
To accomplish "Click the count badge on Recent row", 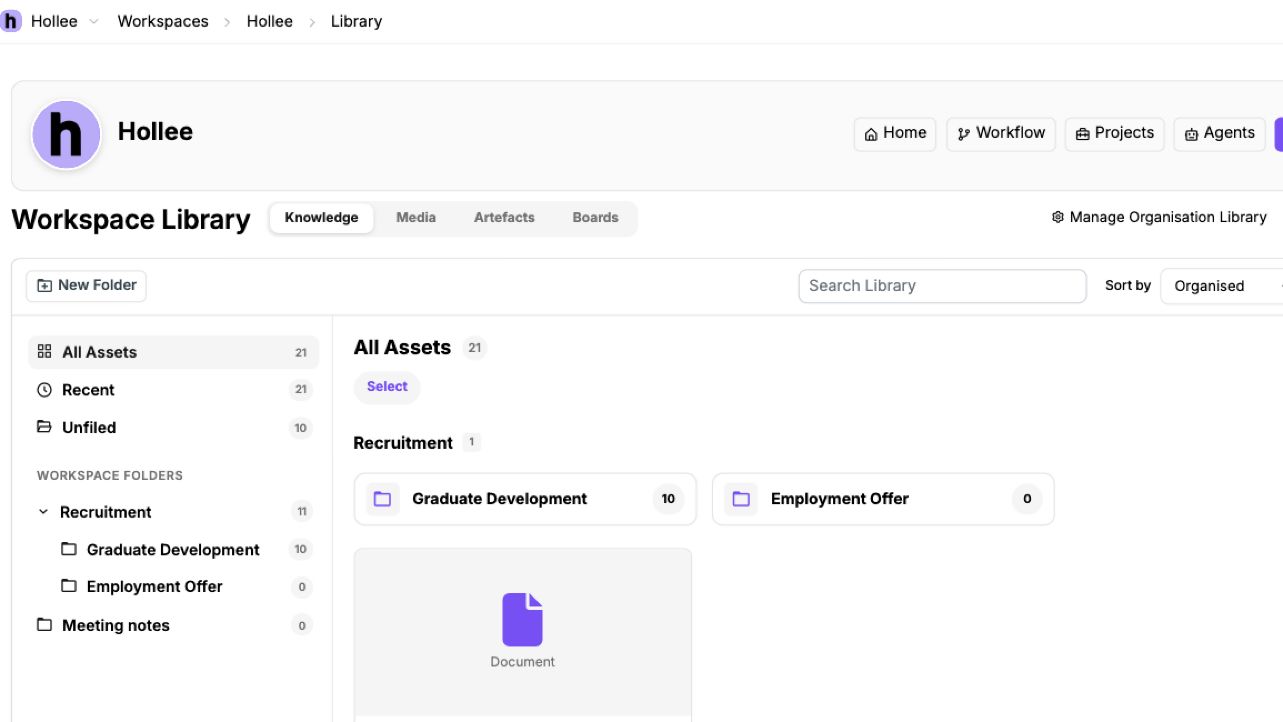I will click(300, 390).
